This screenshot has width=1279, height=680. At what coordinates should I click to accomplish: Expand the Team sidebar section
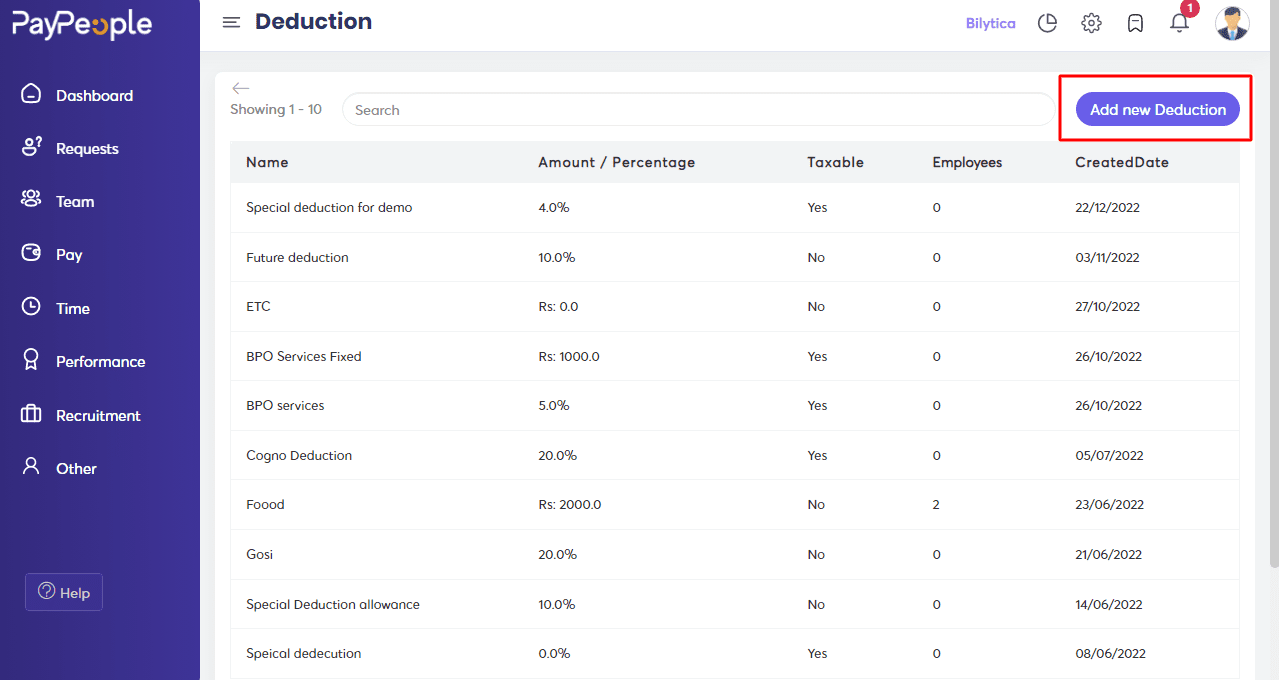pyautogui.click(x=75, y=202)
